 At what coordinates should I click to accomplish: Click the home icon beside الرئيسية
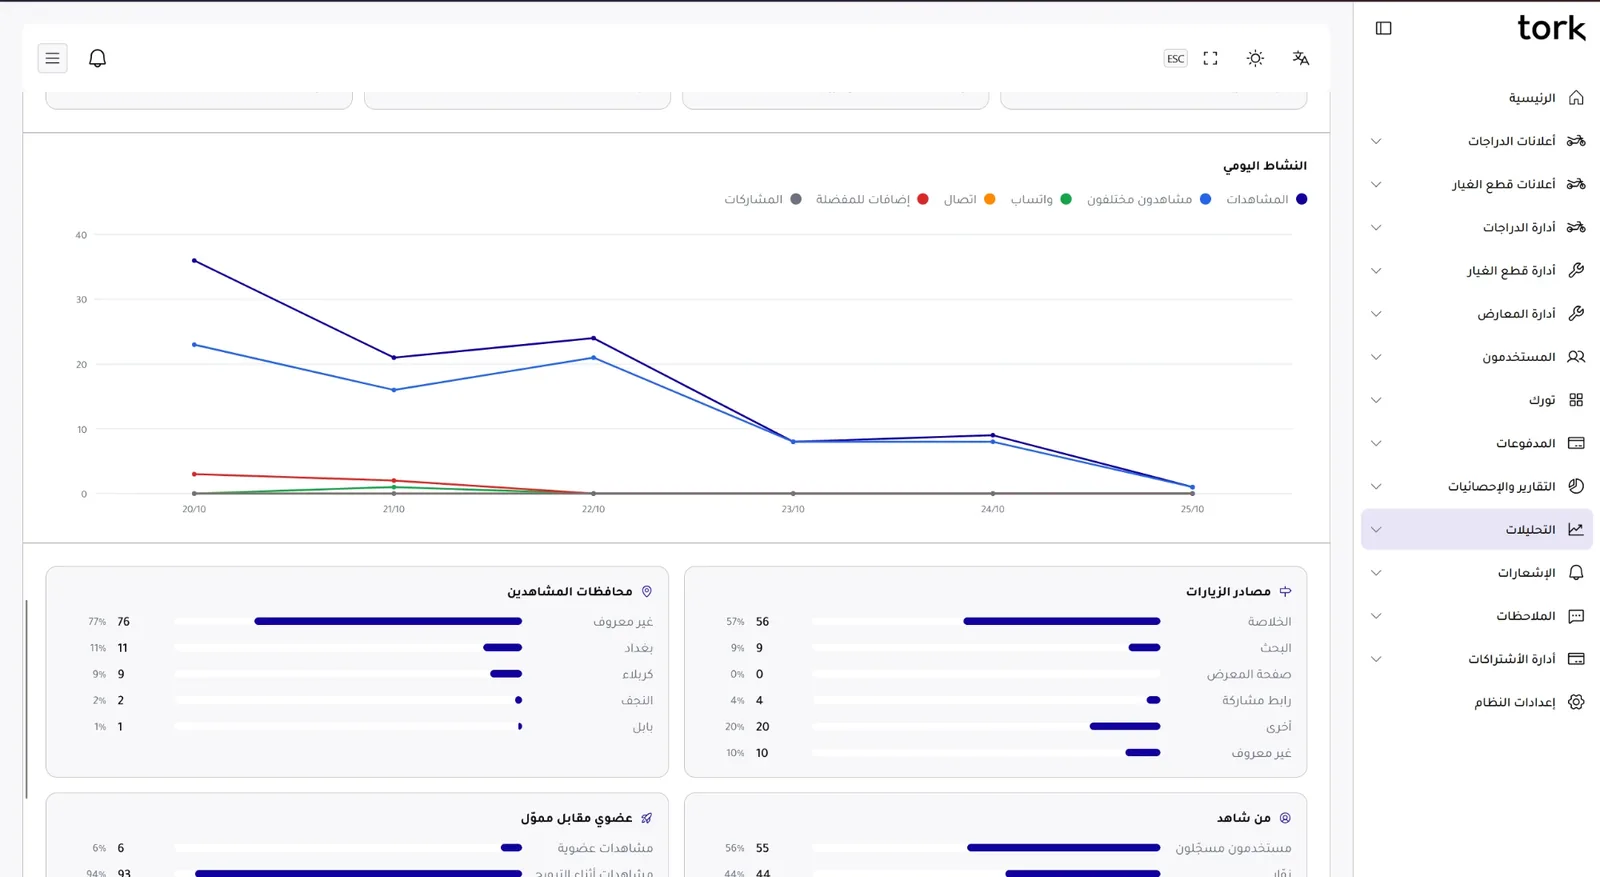1576,98
